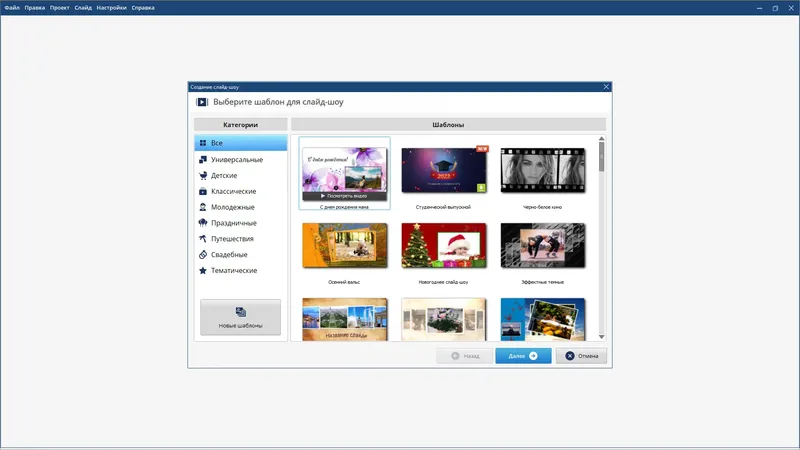Open the Настройки menu
The width and height of the screenshot is (800, 450).
(x=111, y=8)
